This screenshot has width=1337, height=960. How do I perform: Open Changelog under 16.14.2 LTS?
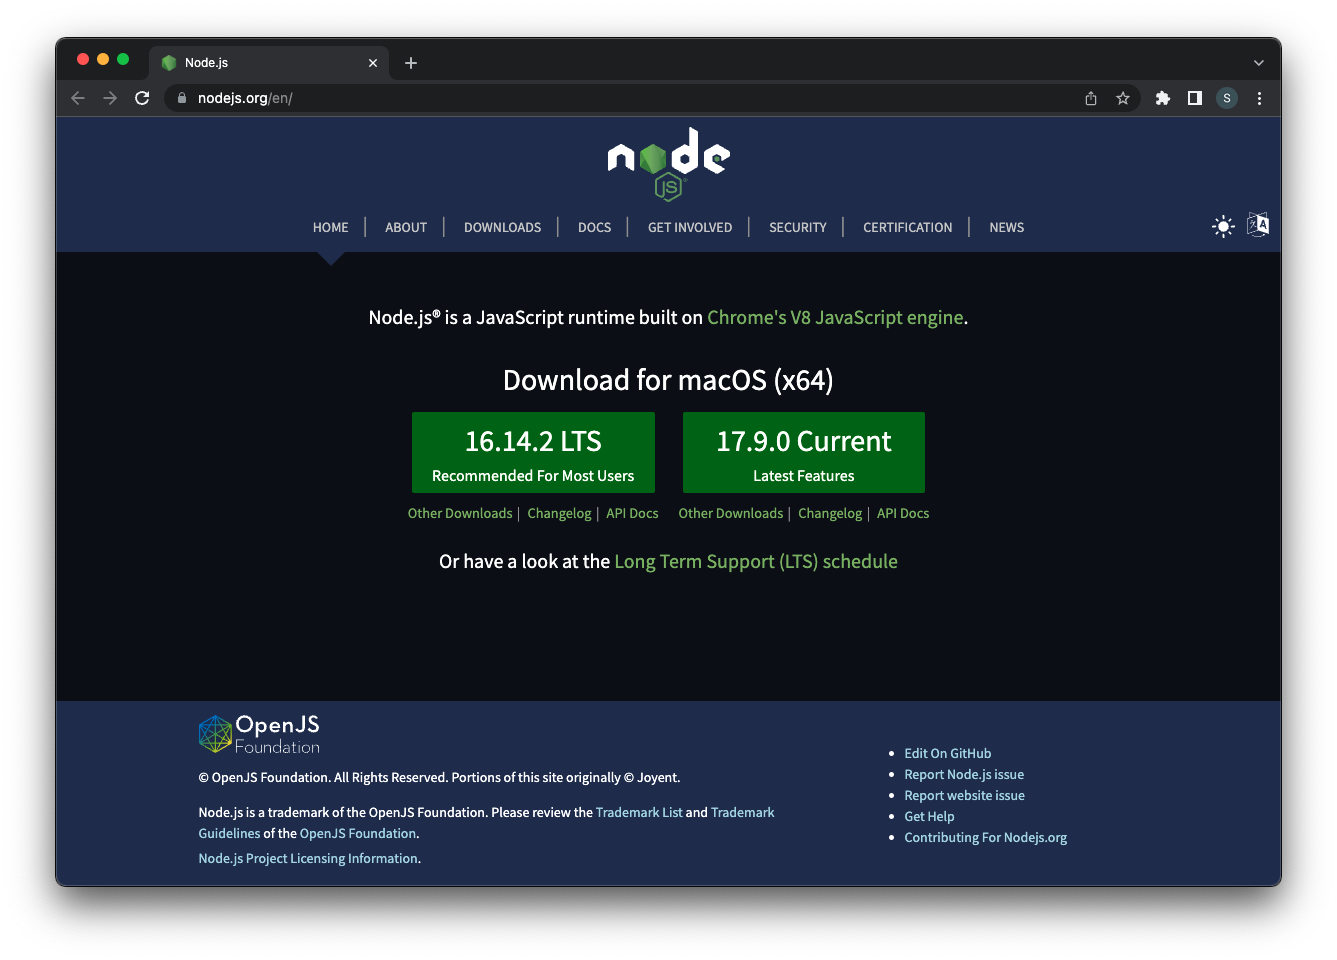[559, 513]
